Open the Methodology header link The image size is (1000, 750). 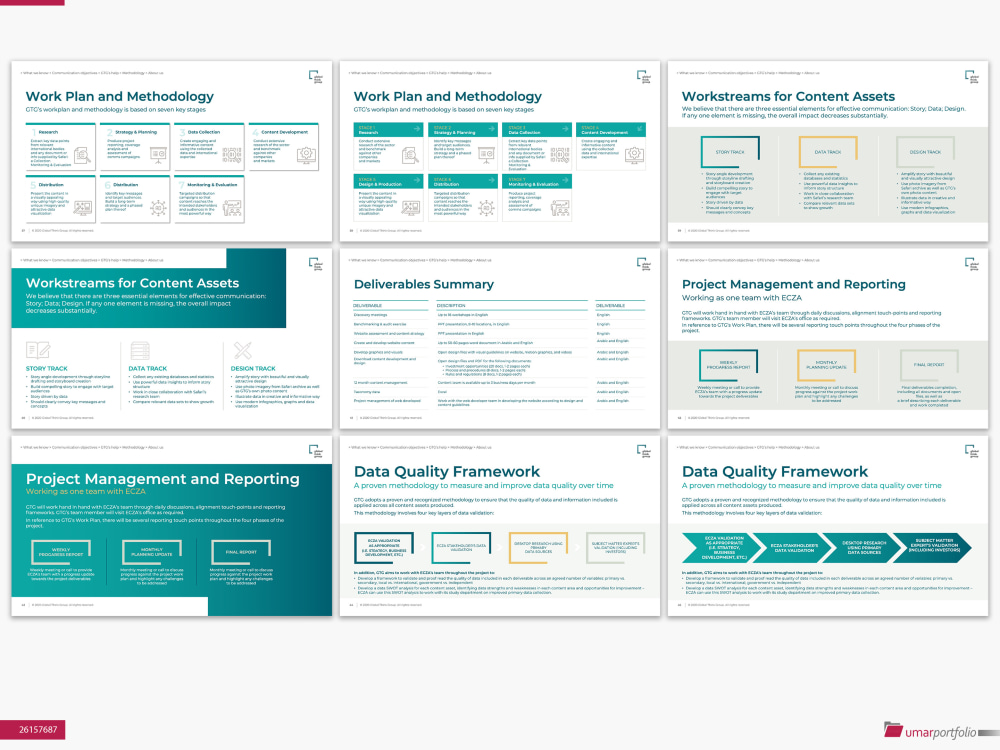click(133, 73)
